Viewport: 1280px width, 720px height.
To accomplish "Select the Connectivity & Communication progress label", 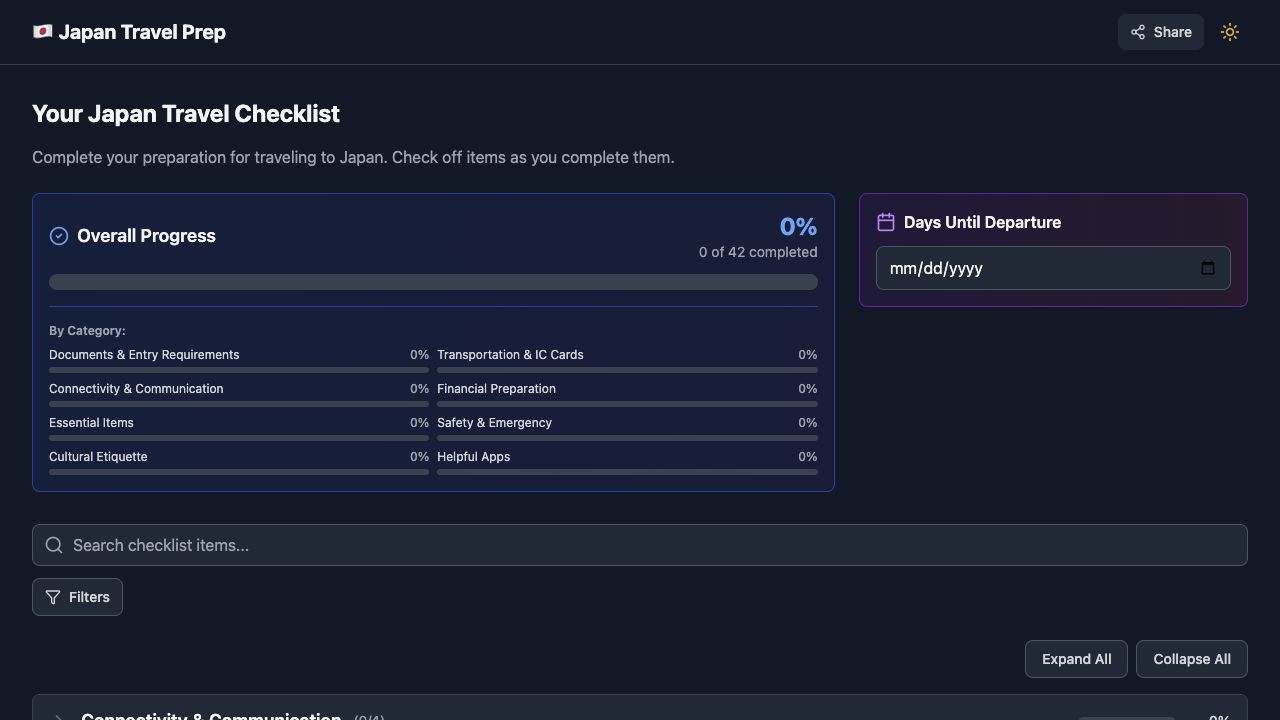I will pos(136,389).
